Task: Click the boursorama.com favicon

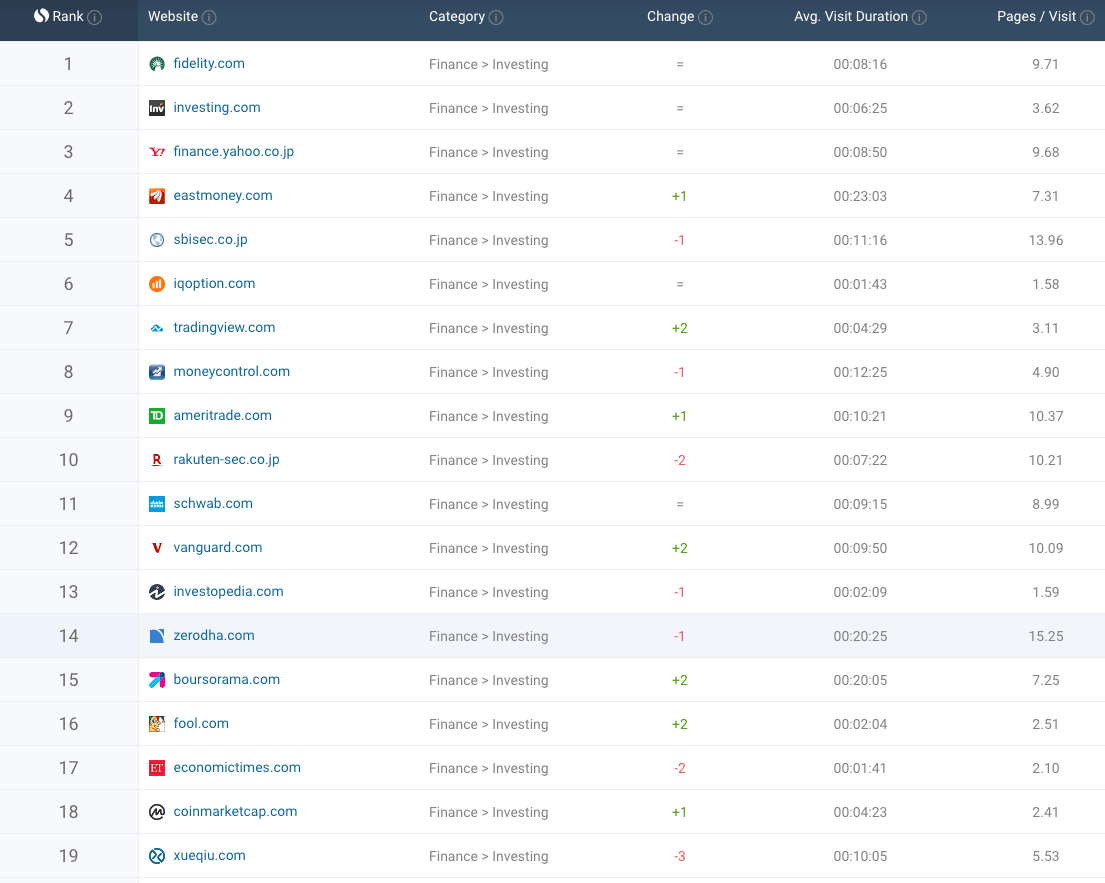Action: (156, 680)
